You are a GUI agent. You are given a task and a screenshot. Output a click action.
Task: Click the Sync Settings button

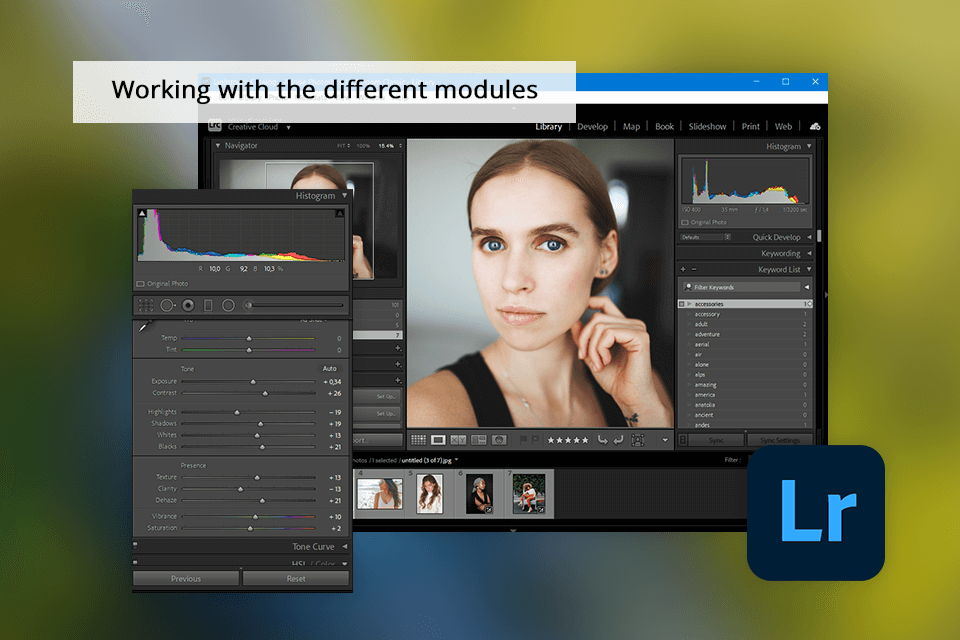[x=780, y=440]
